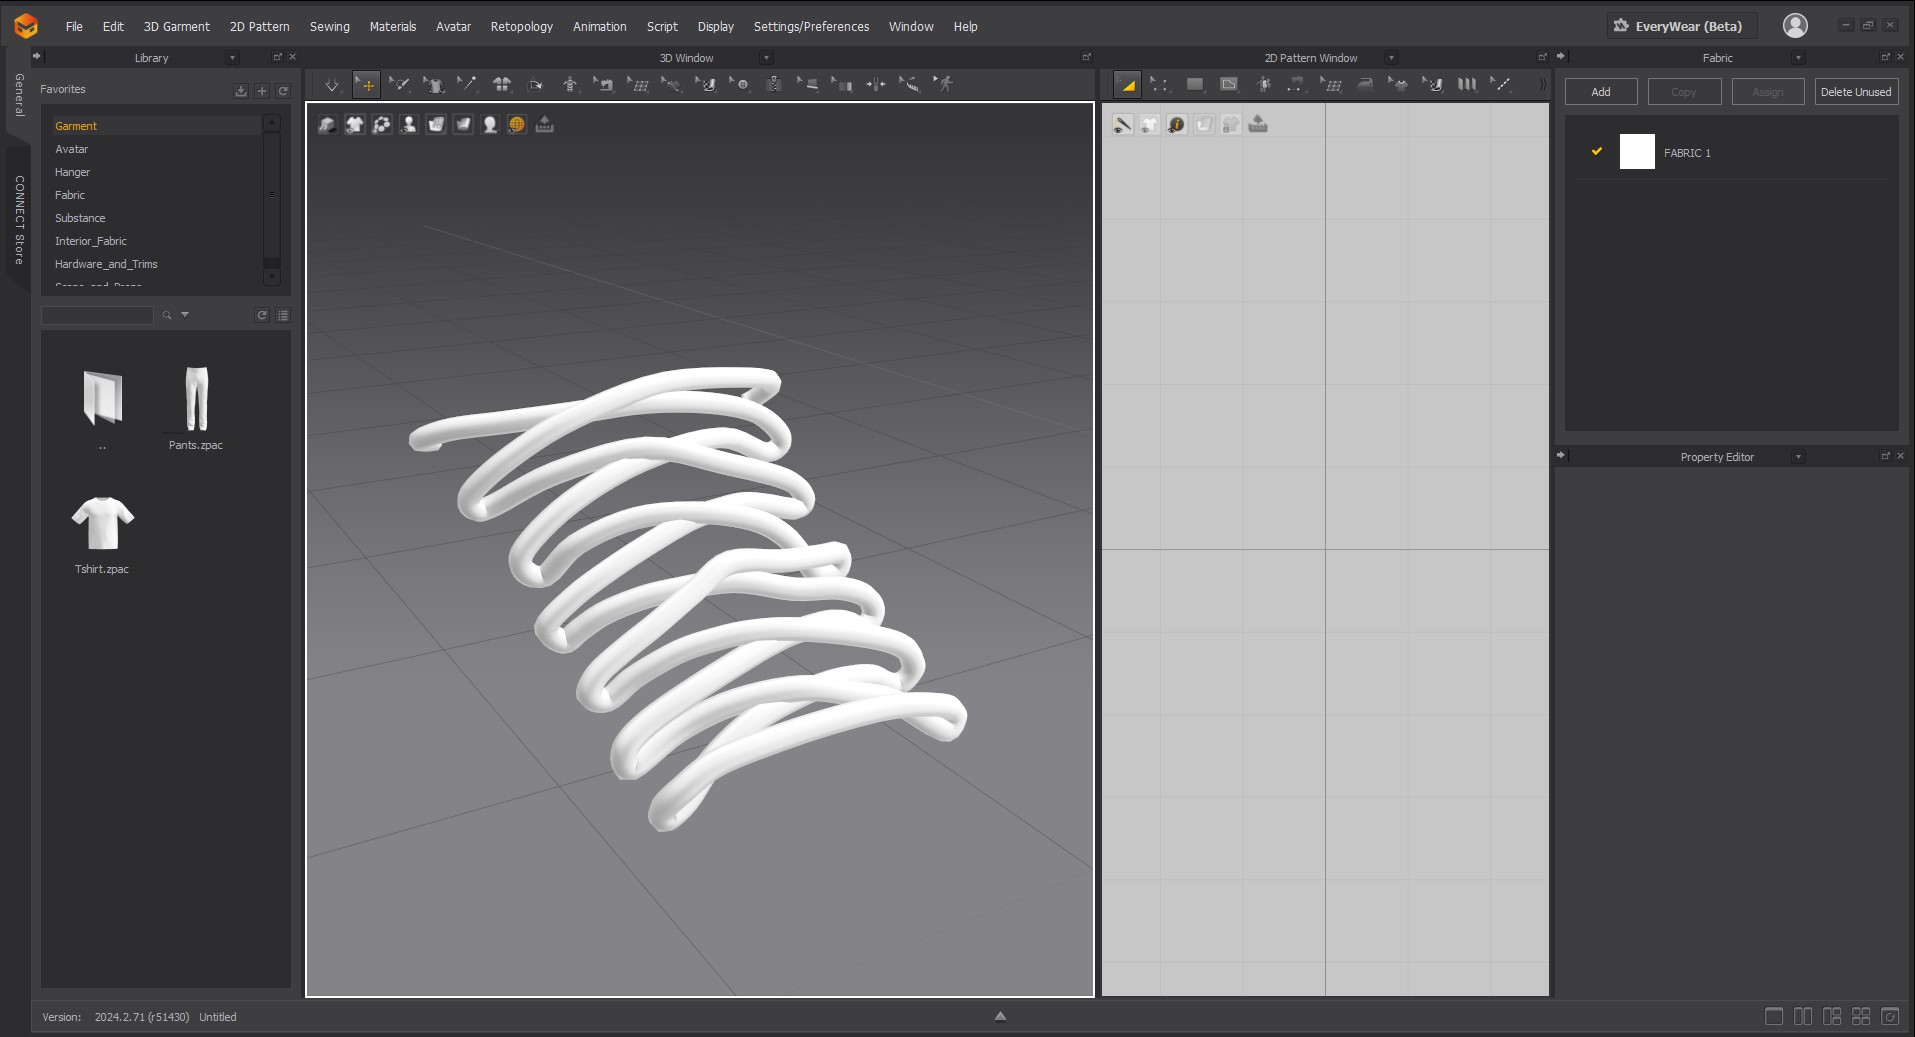Open the Library panel dropdown arrow
The image size is (1915, 1037).
tap(233, 58)
